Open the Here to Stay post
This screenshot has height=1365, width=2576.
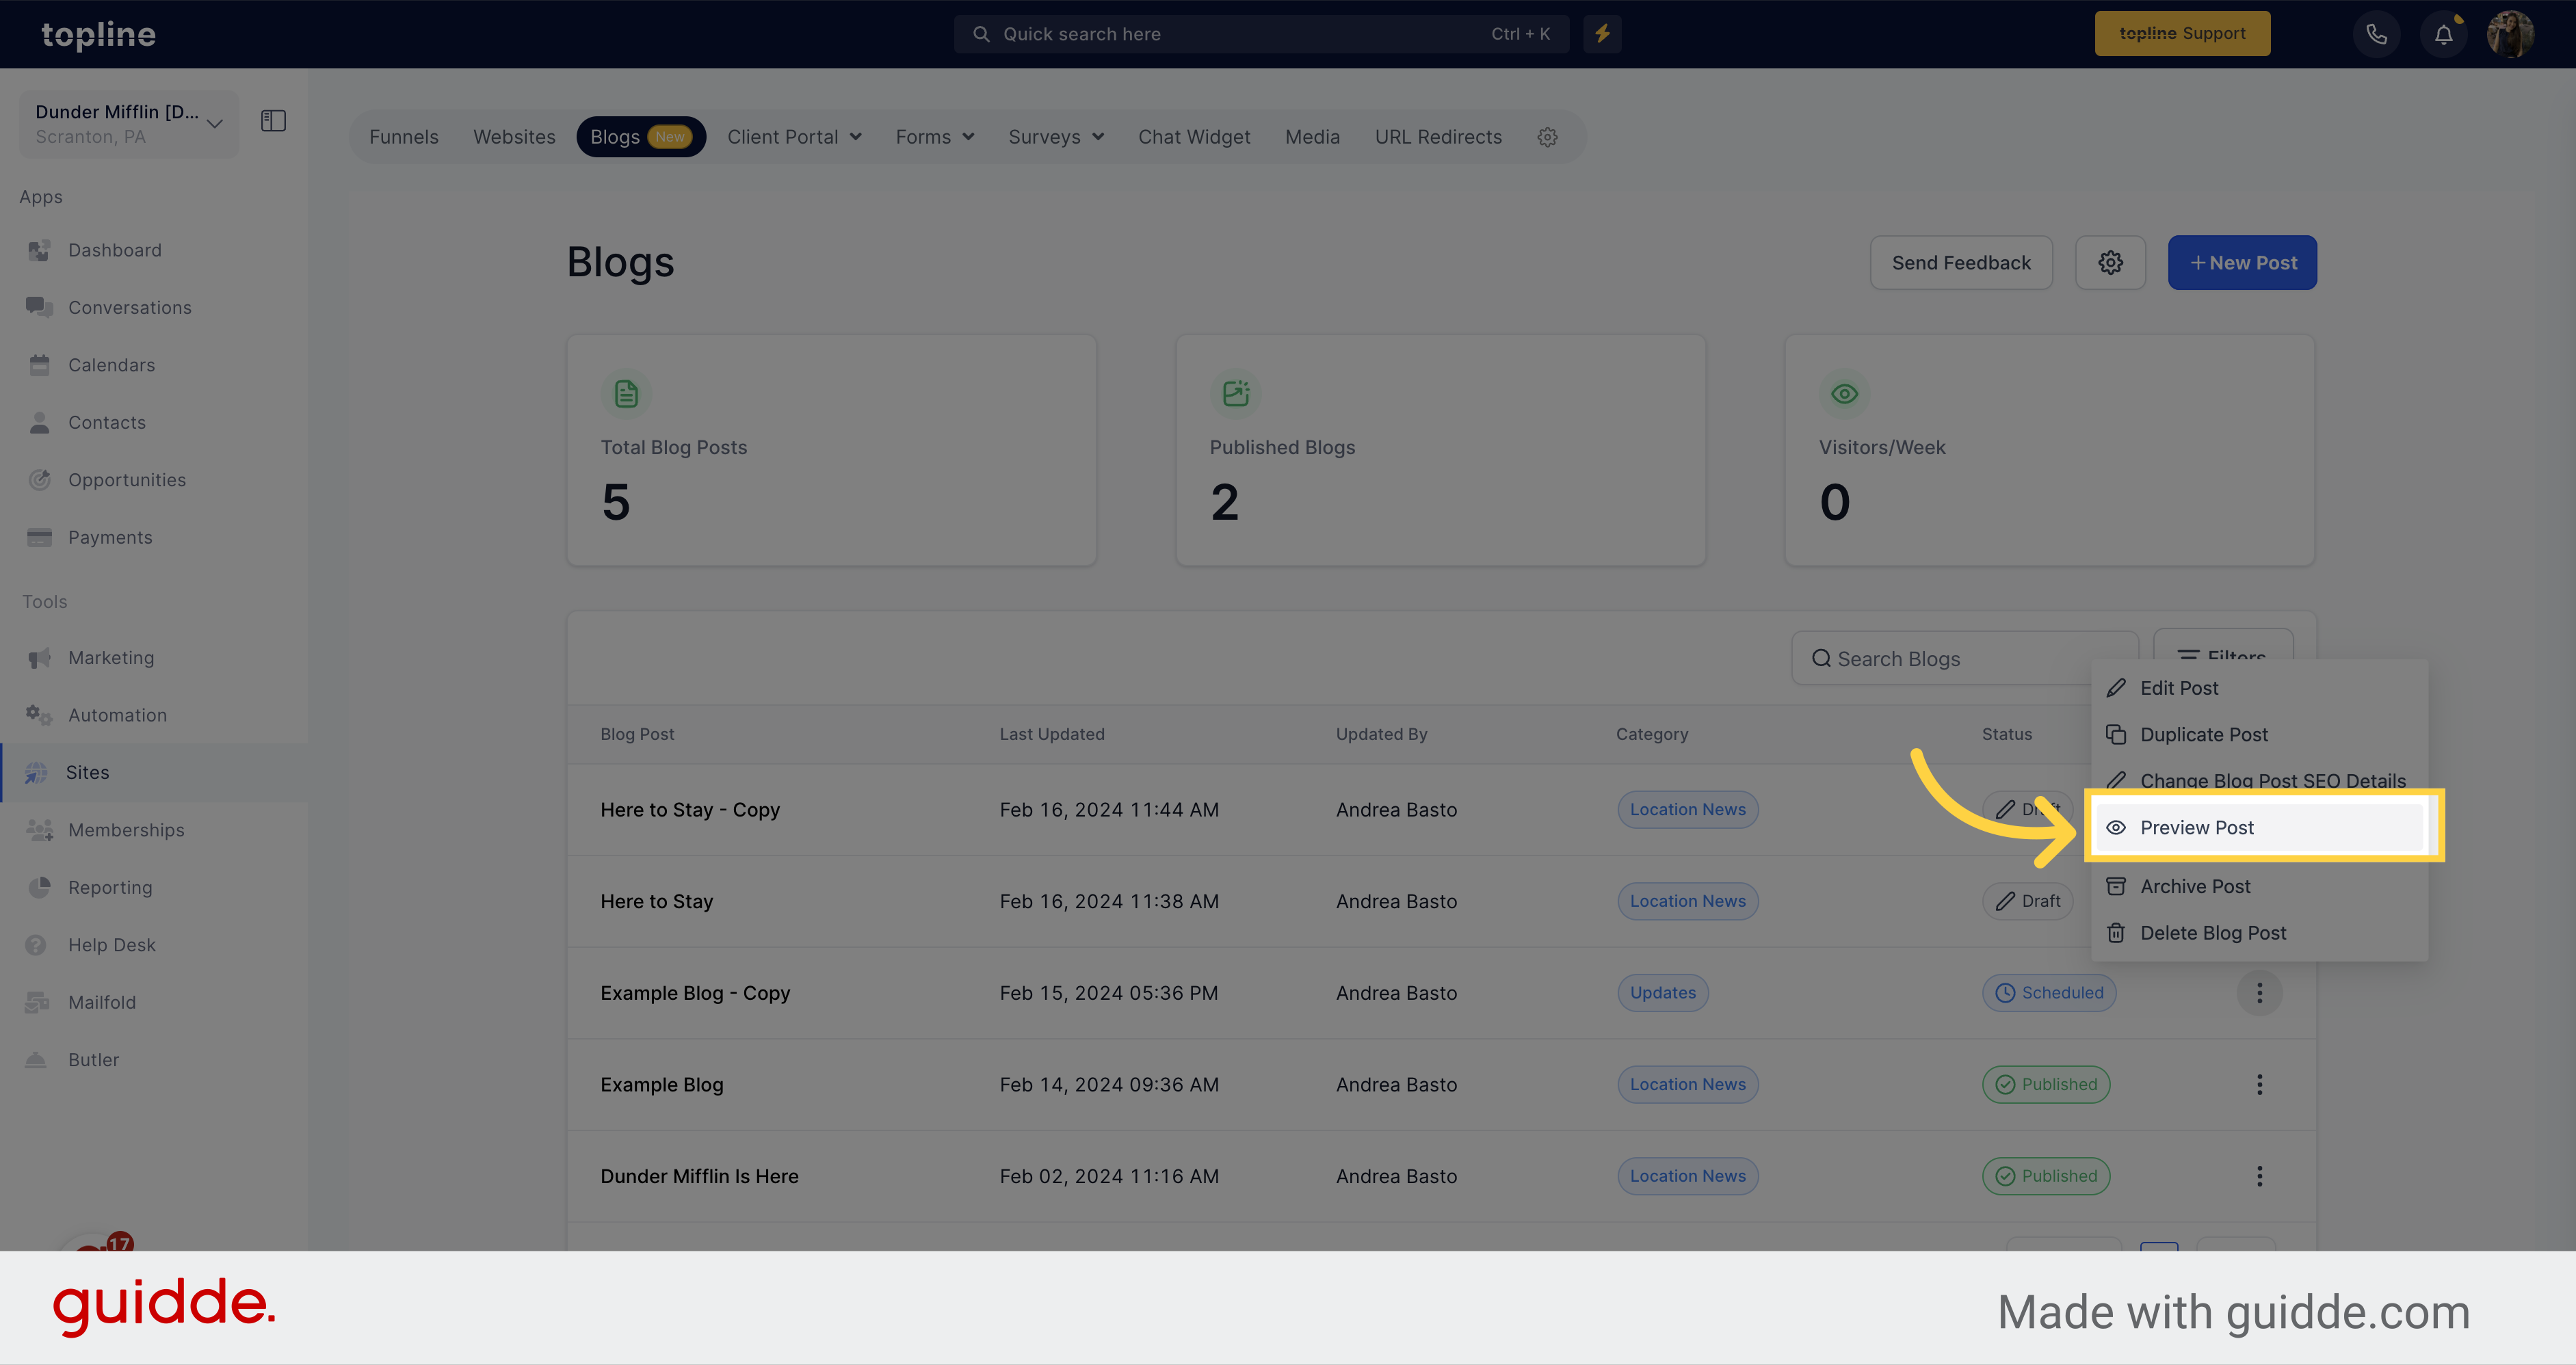(656, 902)
